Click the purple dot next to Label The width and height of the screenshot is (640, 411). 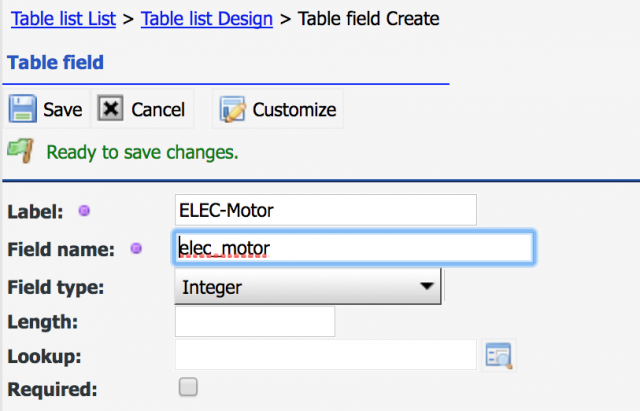click(x=84, y=211)
